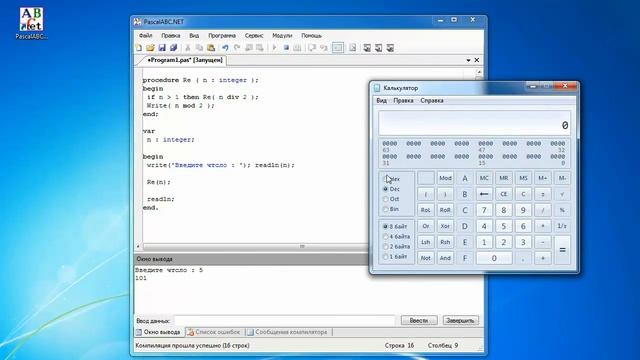Click the And button in Calculator
Viewport: 640px width, 360px height.
tap(445, 258)
